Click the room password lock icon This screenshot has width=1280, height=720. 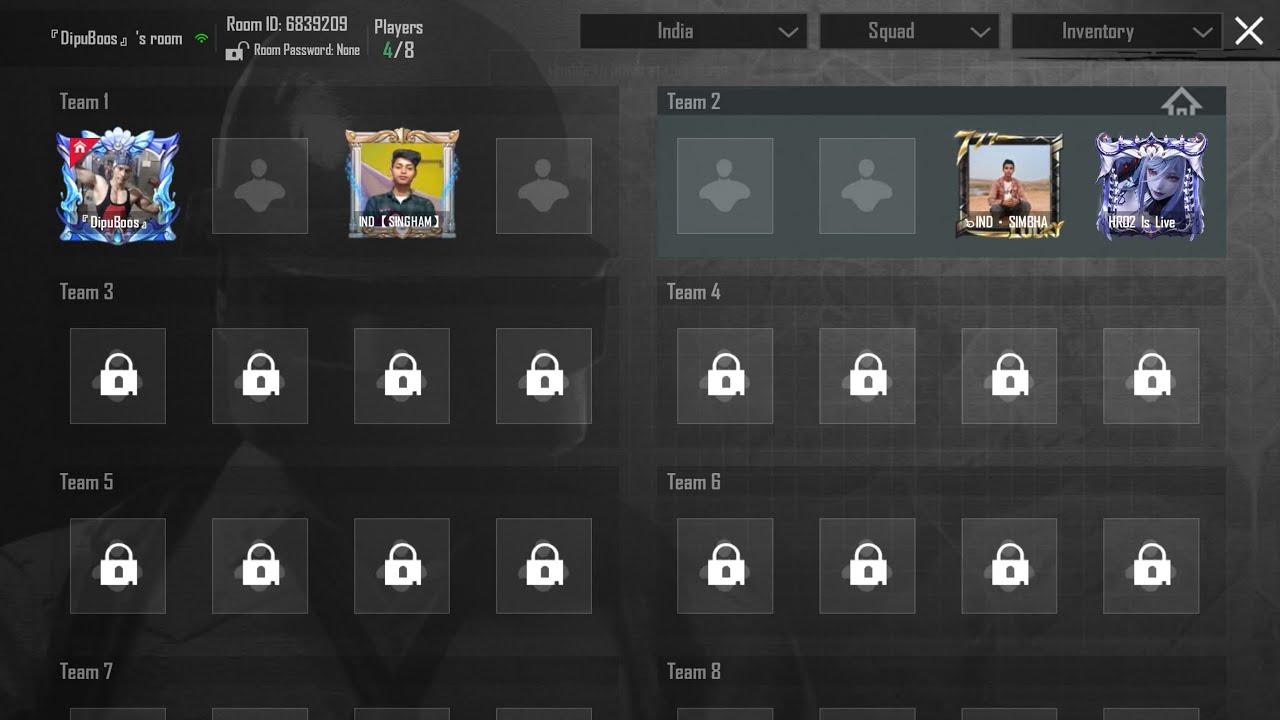click(x=237, y=50)
